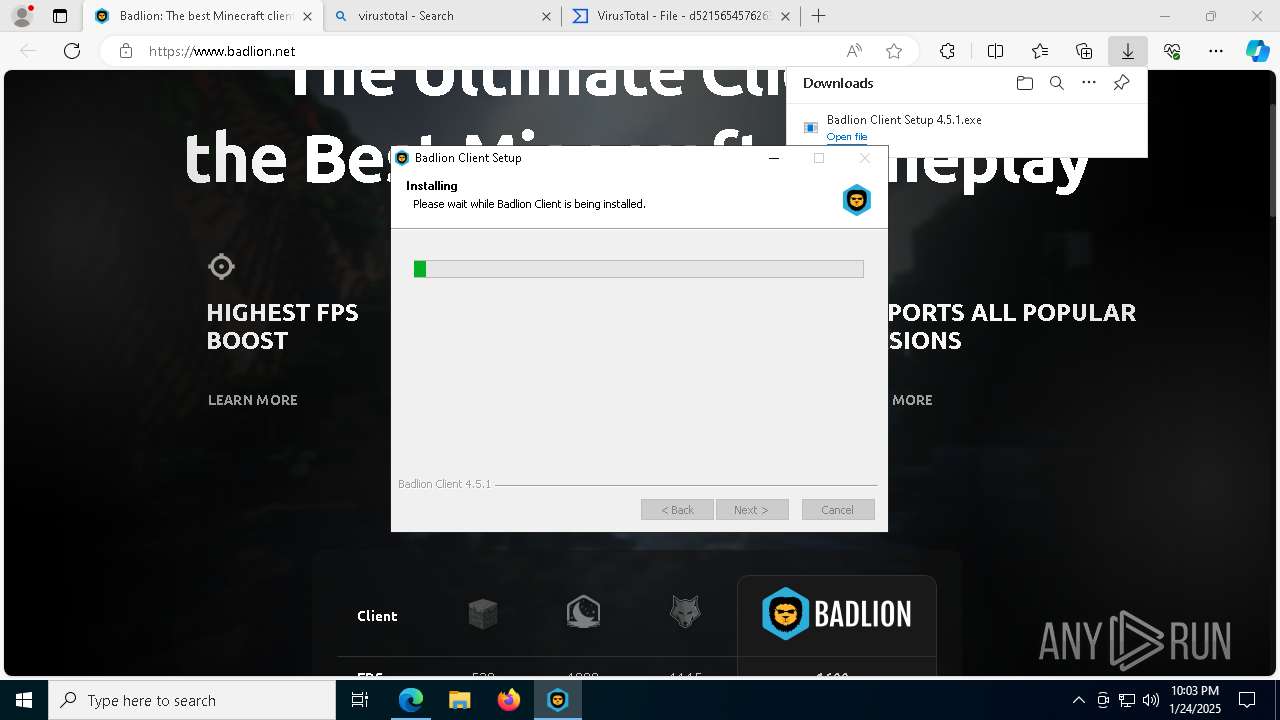Click the browser refresh button
Image resolution: width=1280 pixels, height=720 pixels.
72,51
